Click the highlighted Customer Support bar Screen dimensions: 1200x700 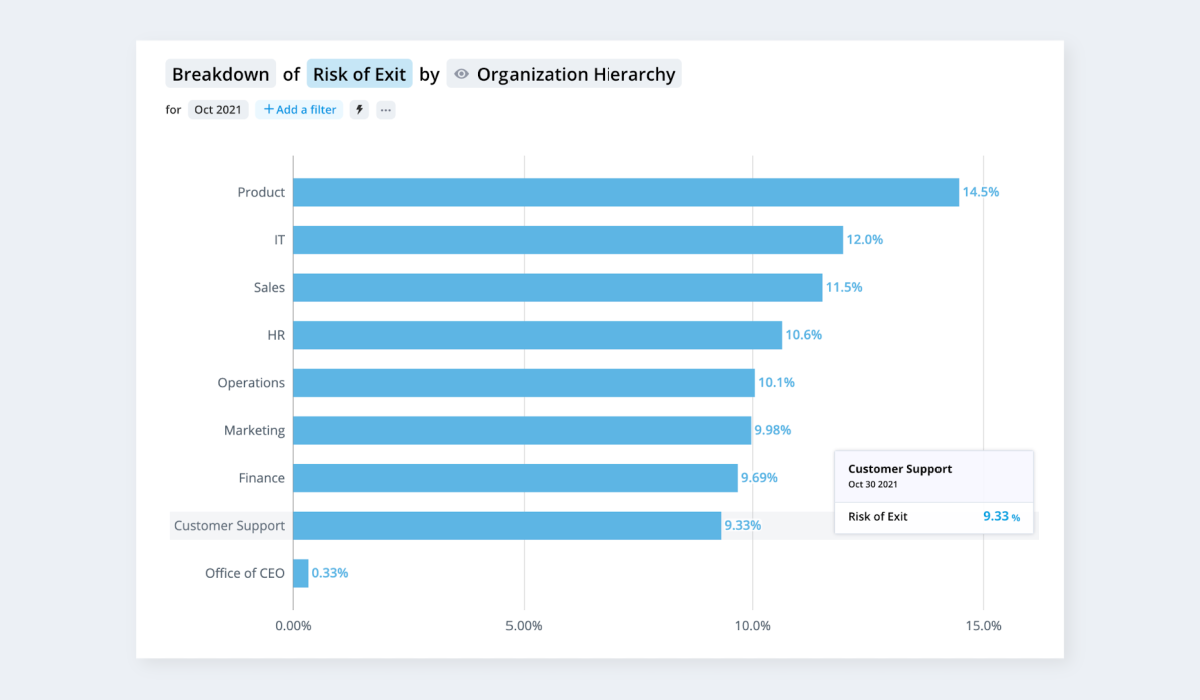(507, 526)
